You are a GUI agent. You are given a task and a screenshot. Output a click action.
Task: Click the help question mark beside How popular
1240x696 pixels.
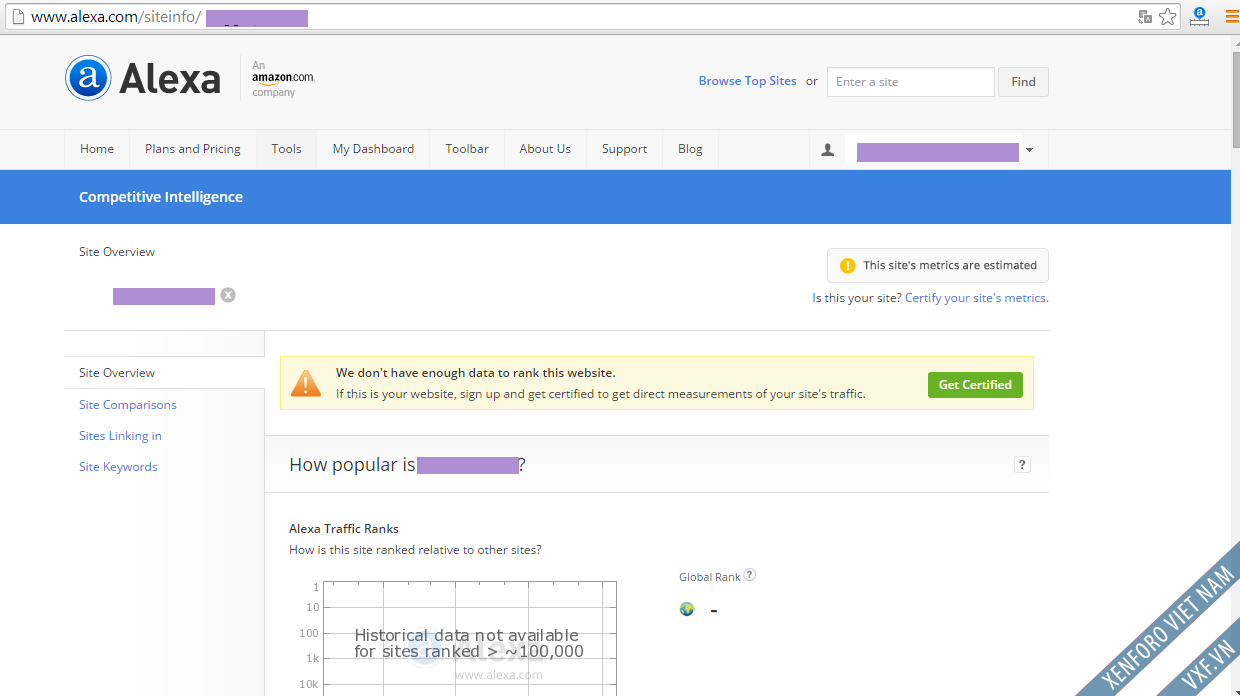point(1022,464)
